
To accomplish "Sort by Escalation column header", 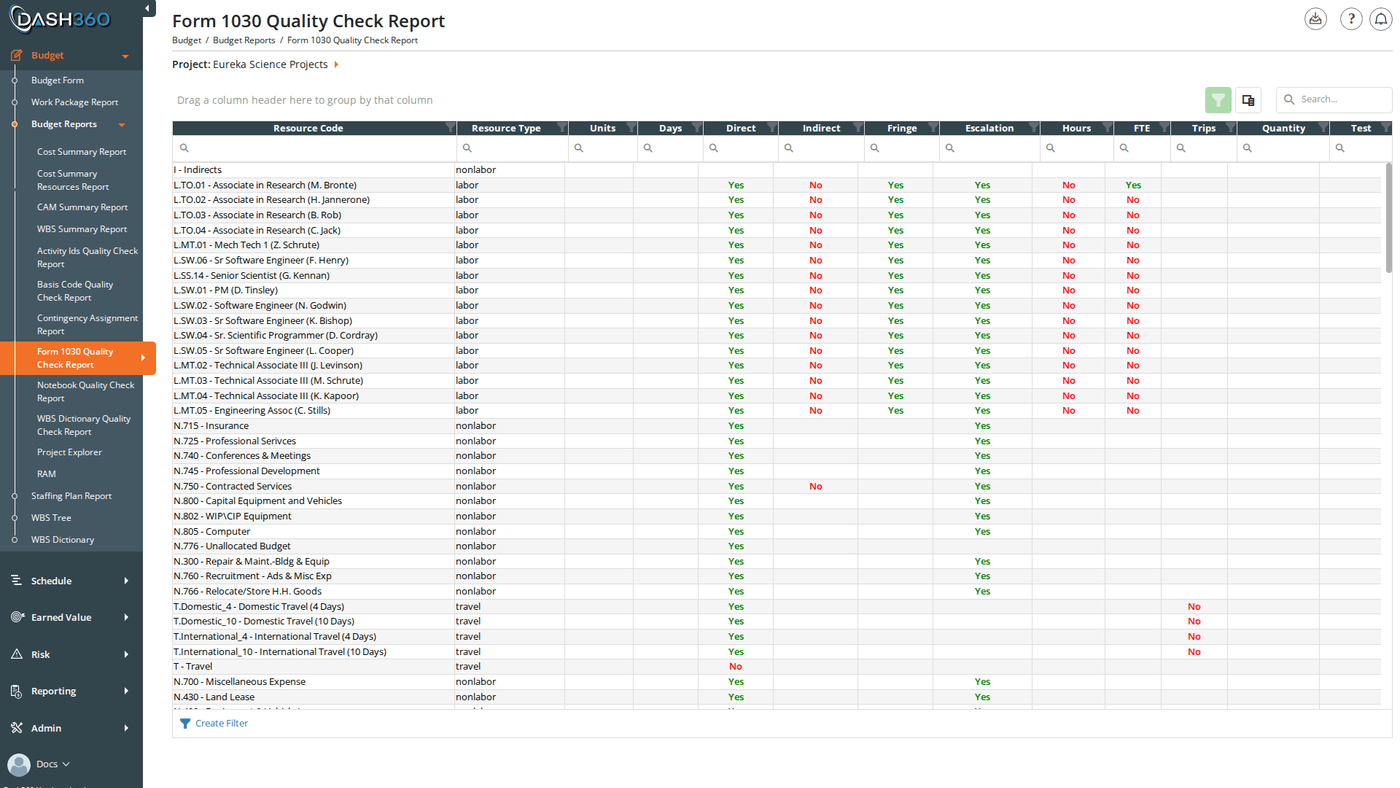I will 989,128.
